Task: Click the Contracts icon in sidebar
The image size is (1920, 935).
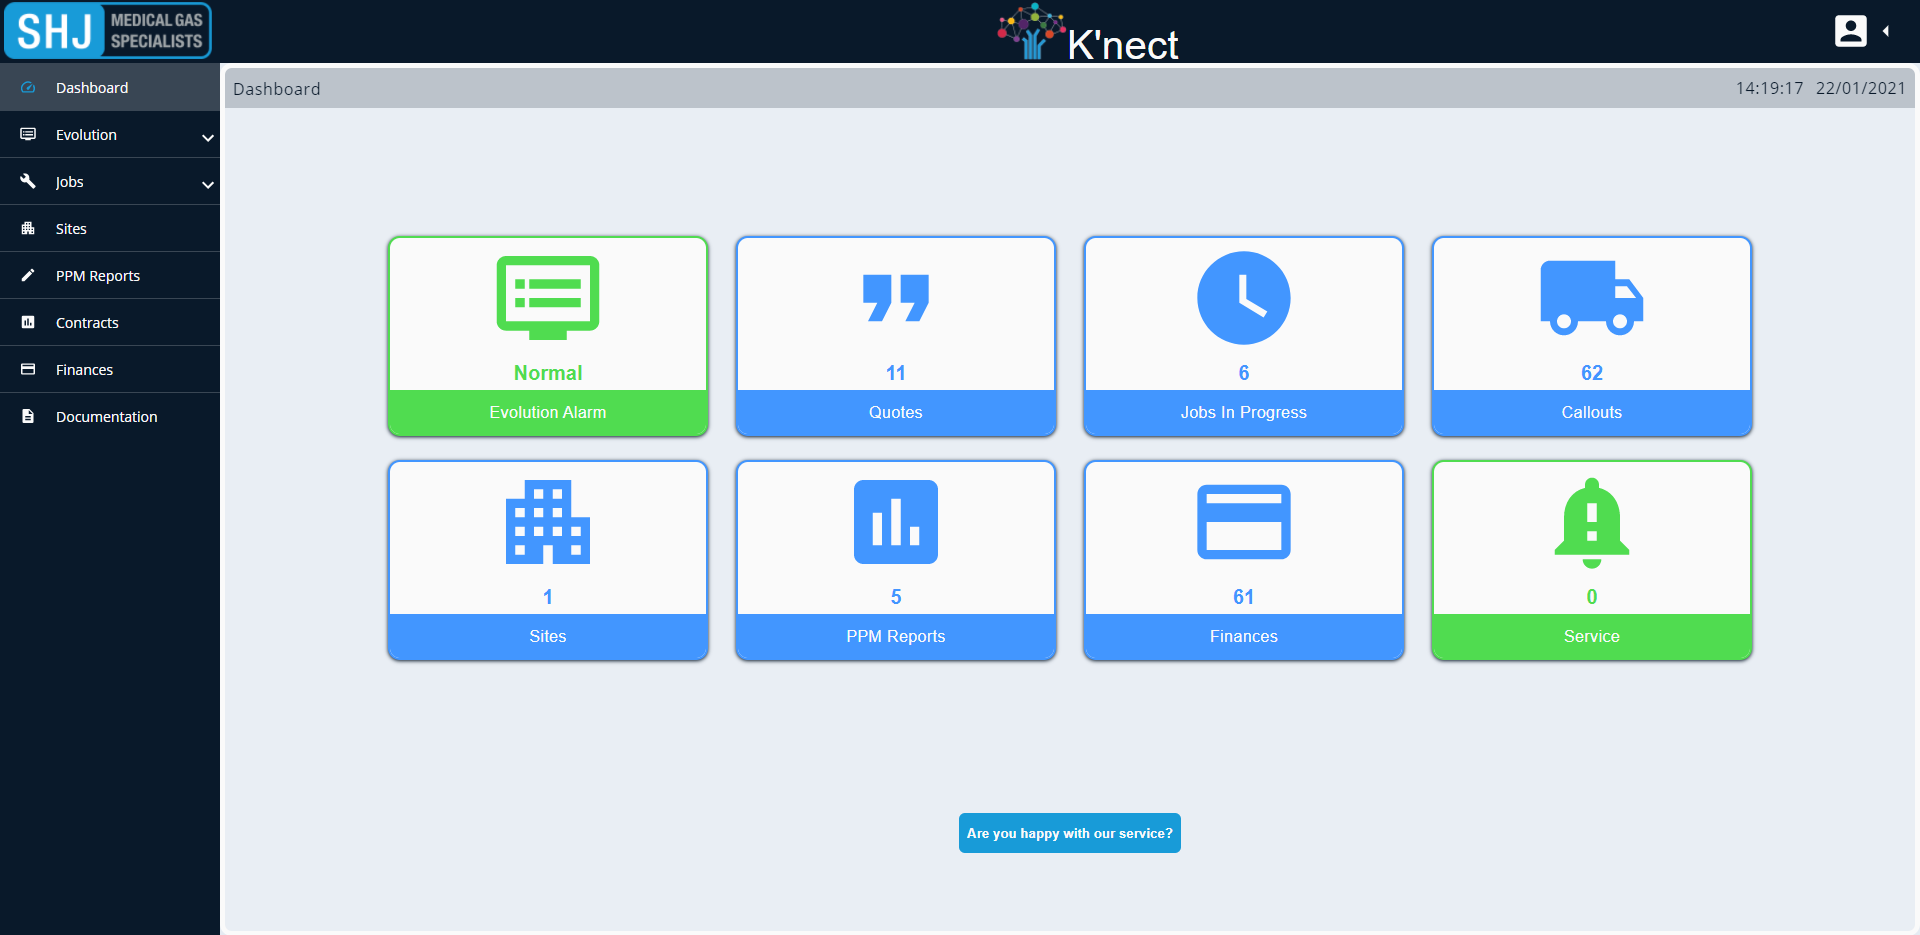Action: [28, 322]
